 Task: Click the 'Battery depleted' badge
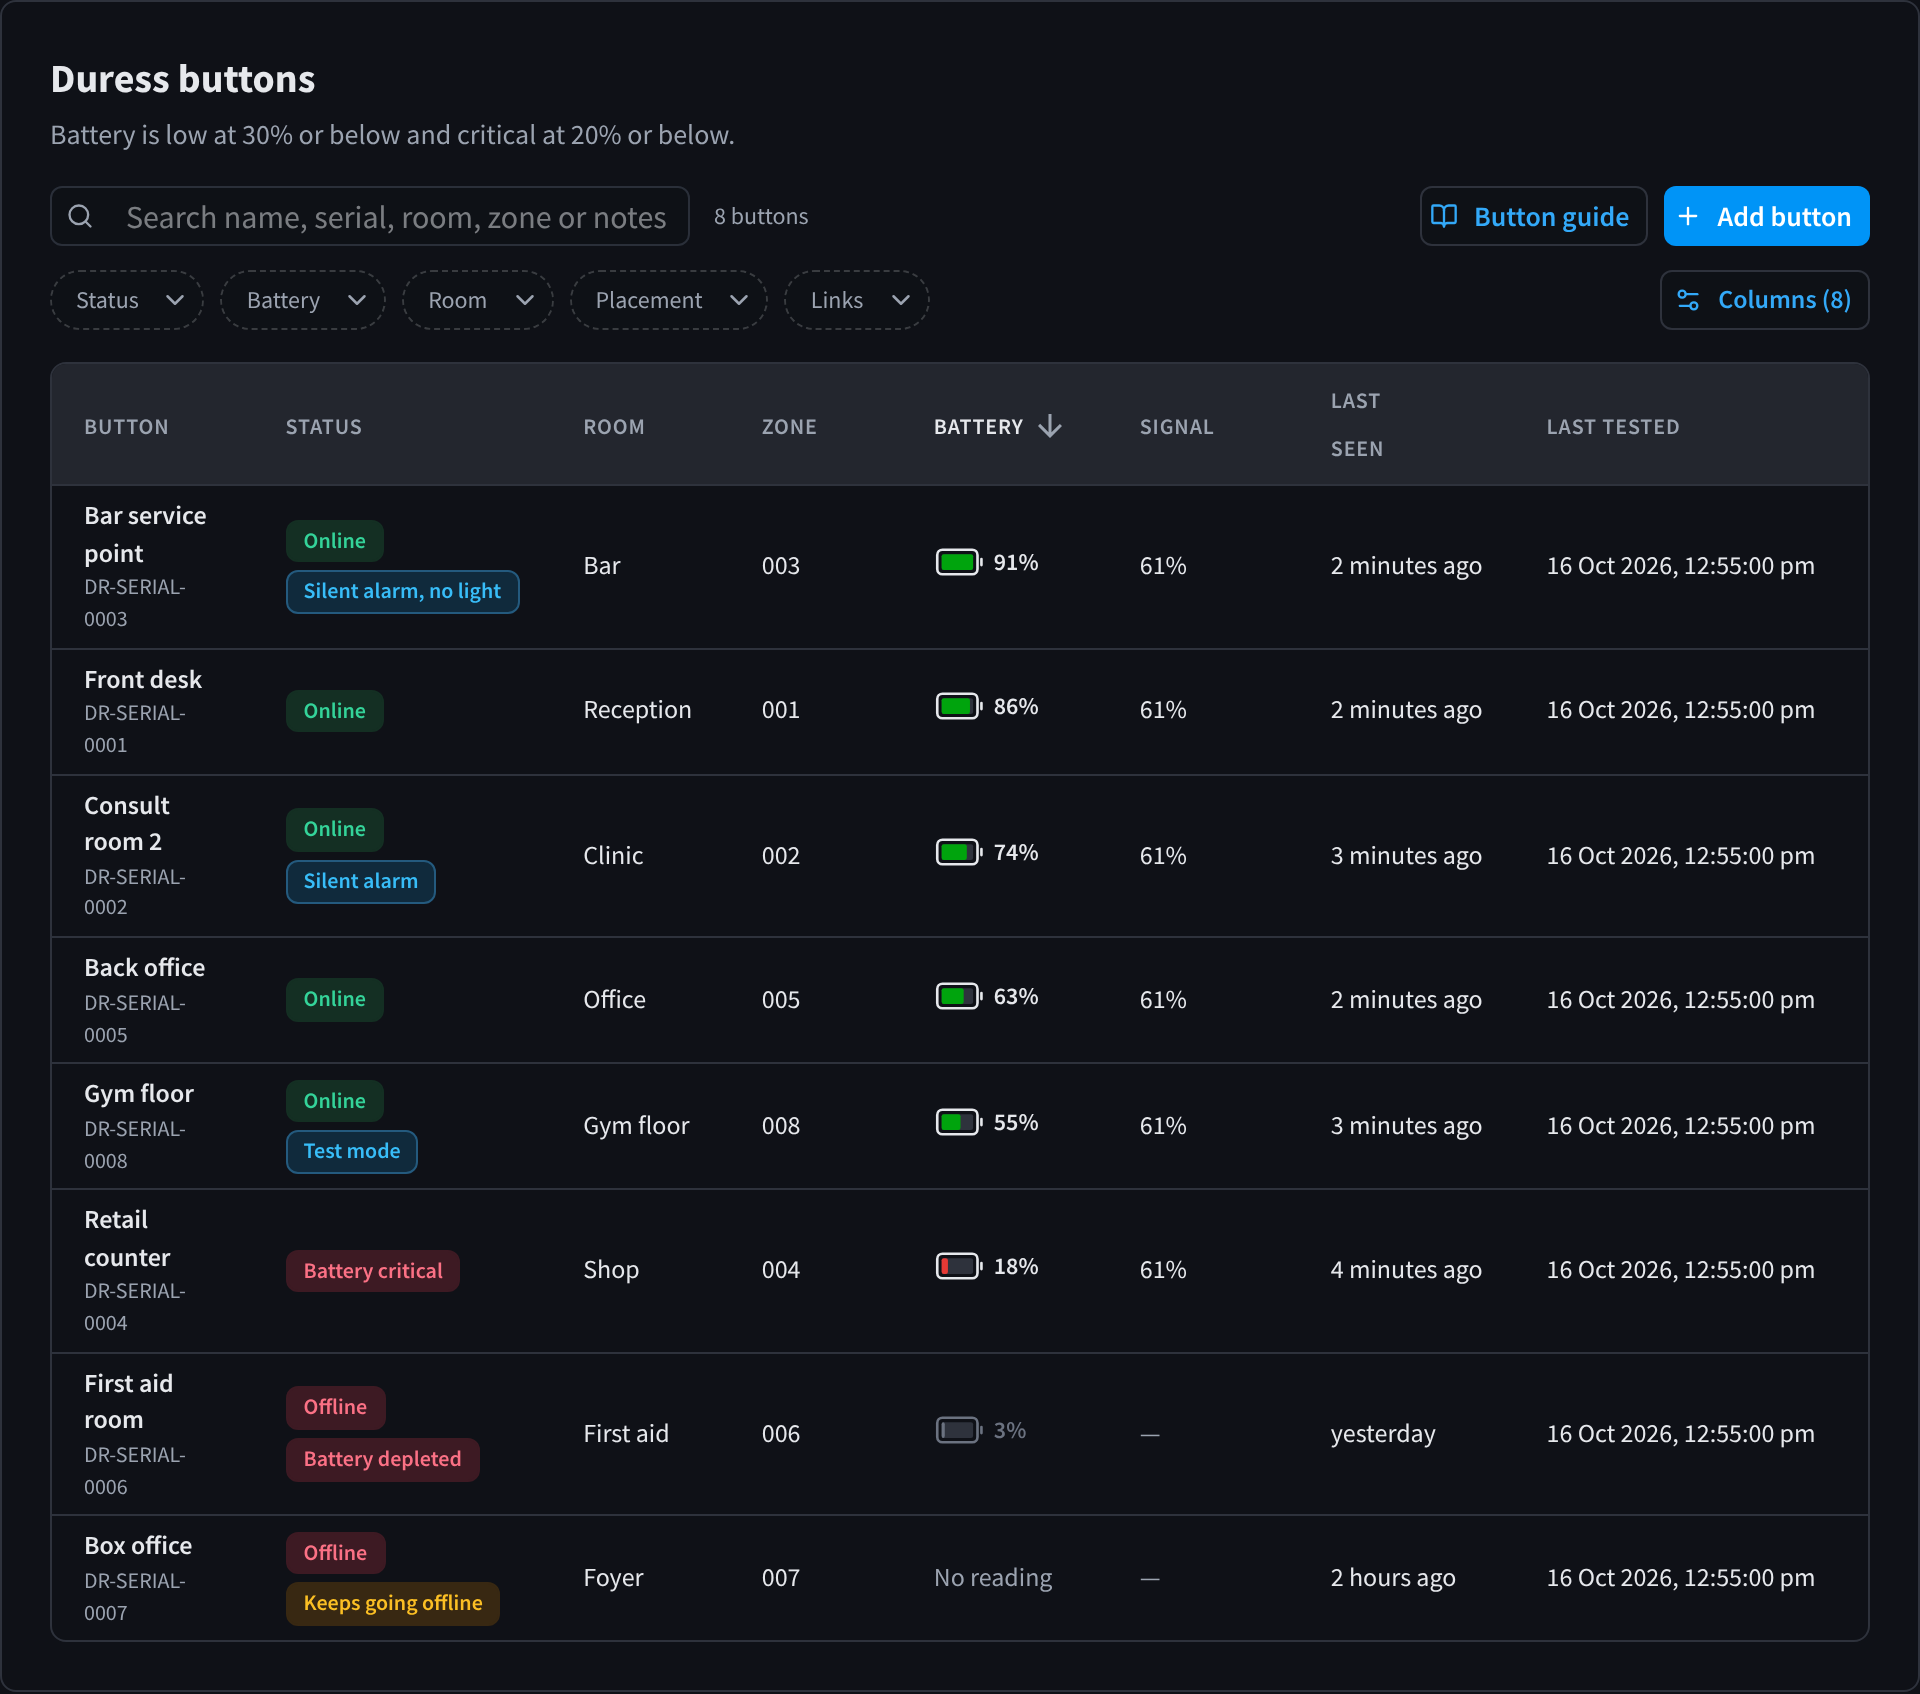click(382, 1459)
